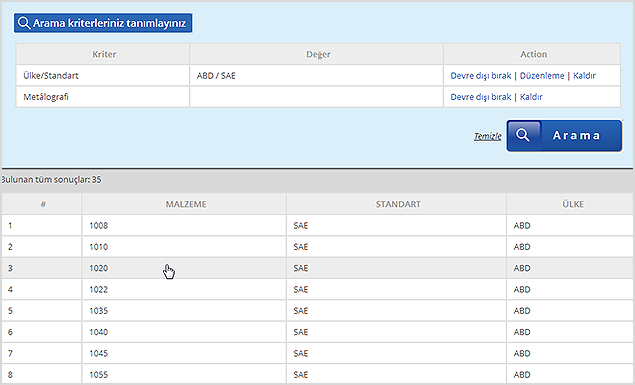Click ABD country cell in row 1035
The image size is (635, 385).
pos(570,311)
